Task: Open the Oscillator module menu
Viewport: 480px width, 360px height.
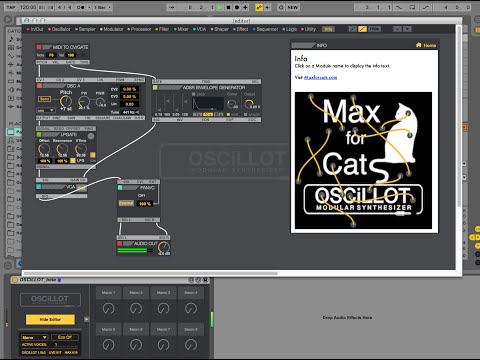Action: point(59,29)
